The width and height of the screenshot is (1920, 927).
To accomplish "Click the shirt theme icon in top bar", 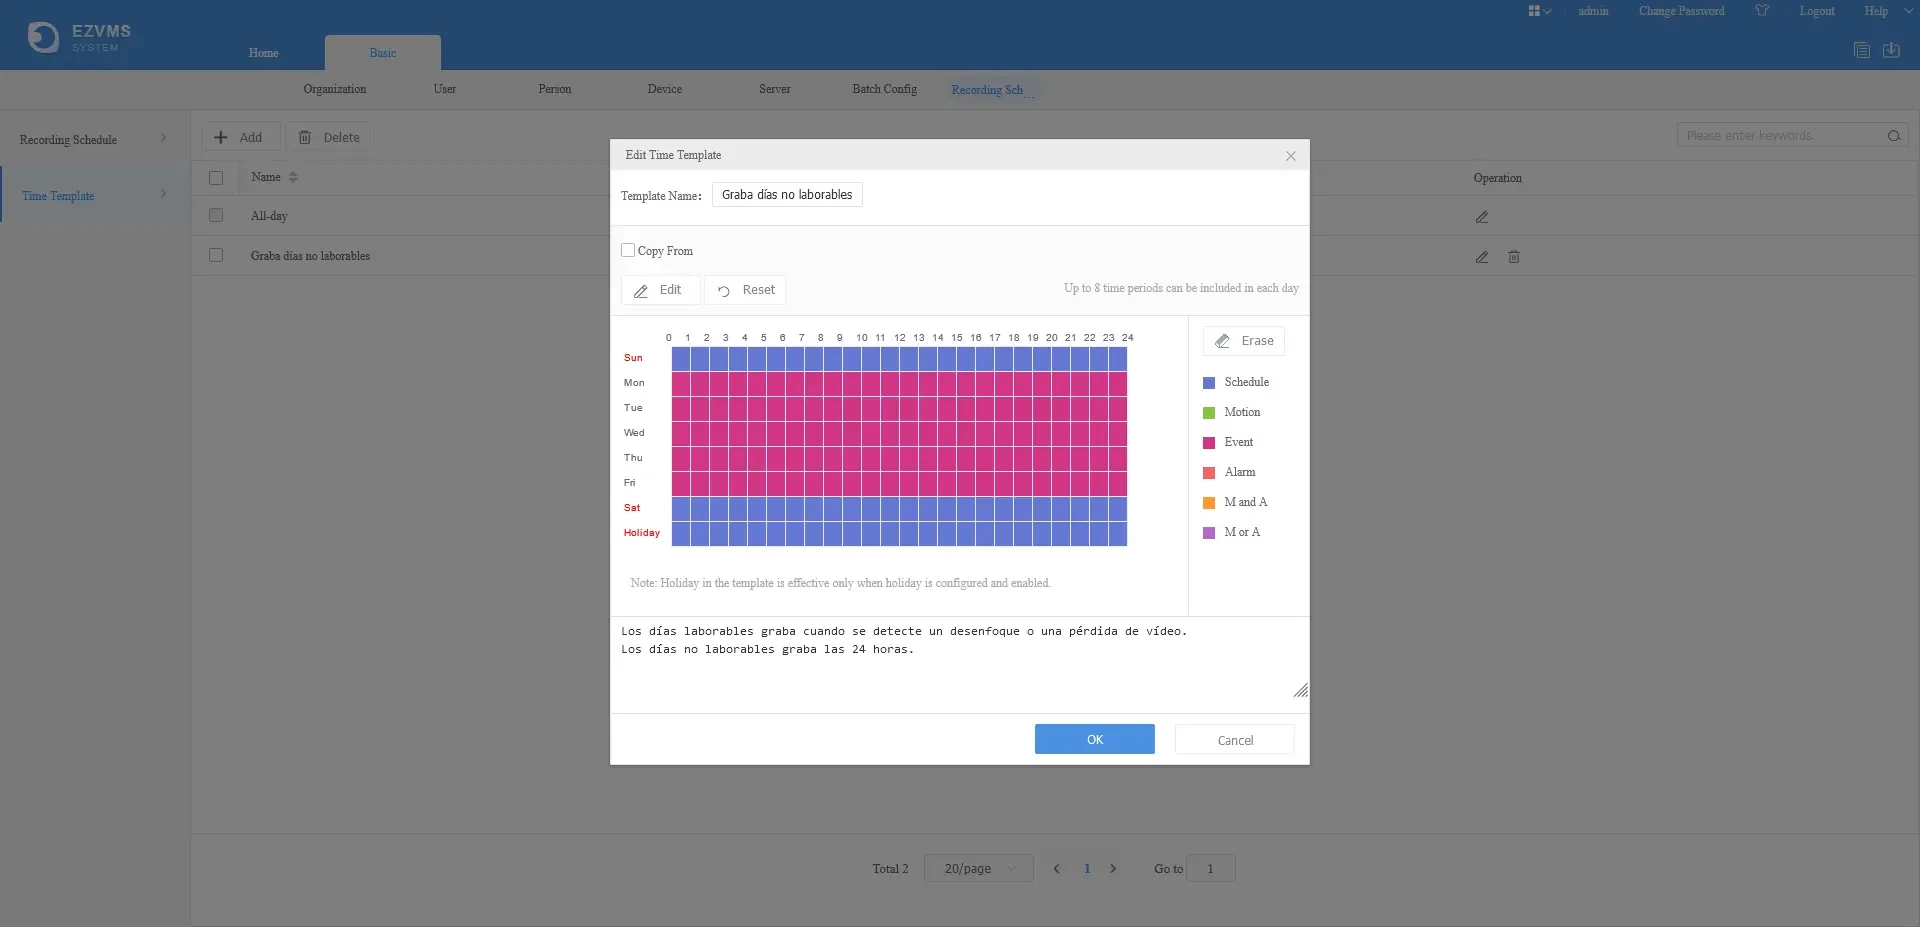I will point(1762,11).
